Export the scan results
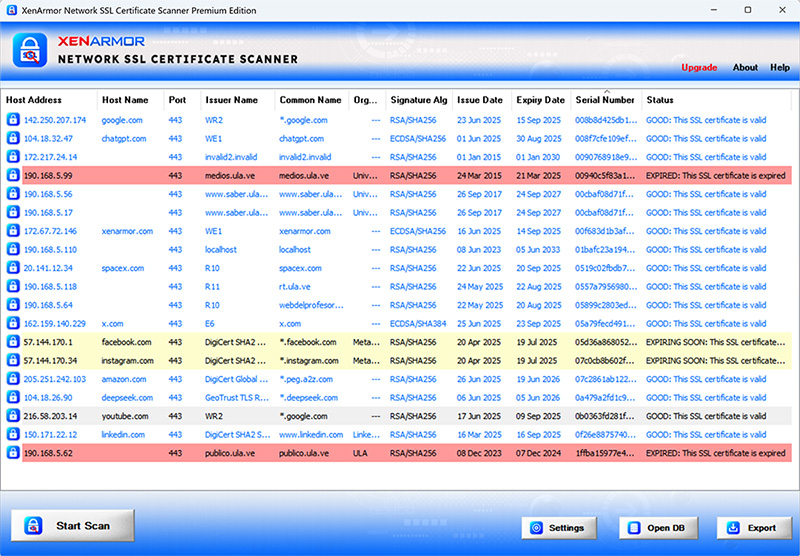Screen dimensions: 800x556 [x=754, y=528]
